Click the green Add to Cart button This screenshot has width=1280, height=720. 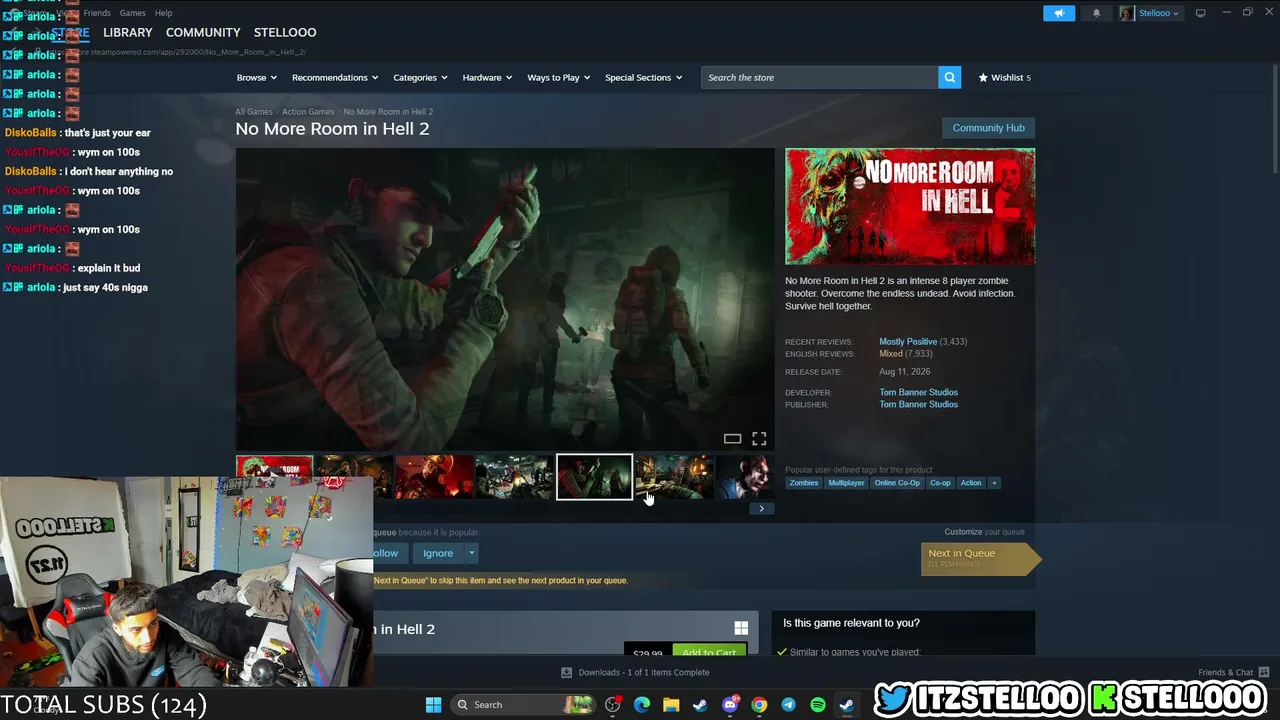[709, 652]
